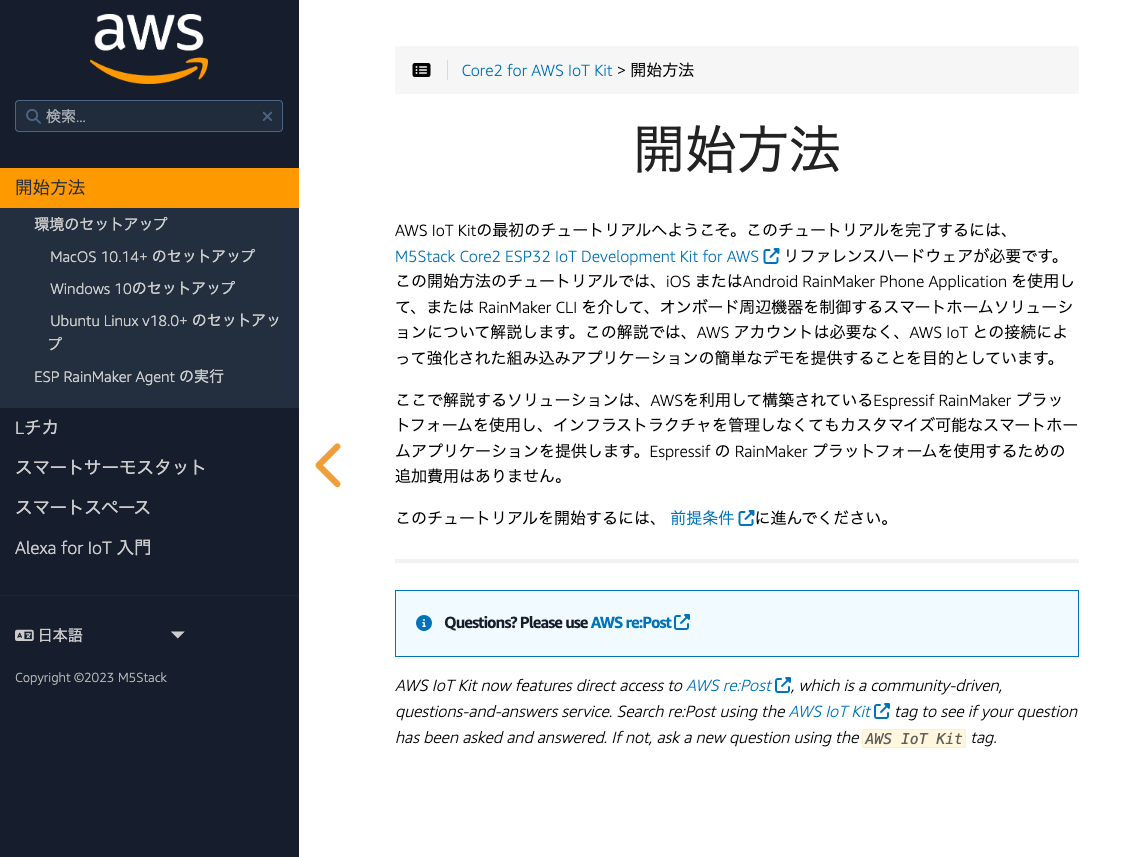Go to スマートスペース chapter
This screenshot has height=857, width=1126.
pyautogui.click(x=83, y=508)
